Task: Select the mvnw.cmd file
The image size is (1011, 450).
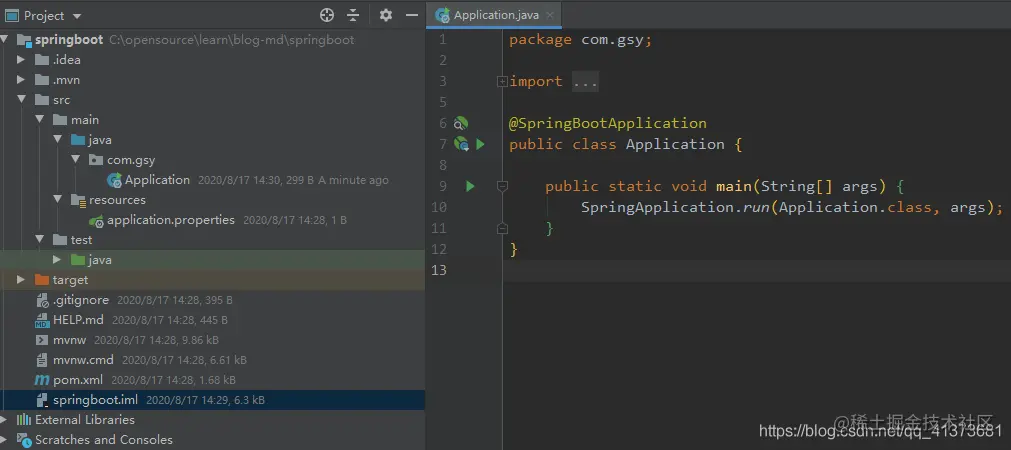Action: click(x=83, y=360)
